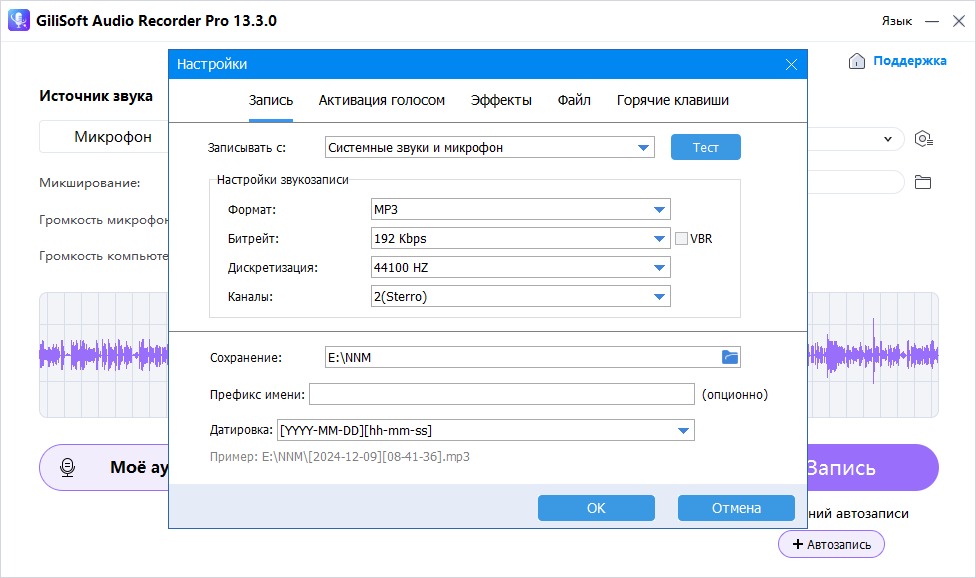
Task: Switch to the Горячие клавиши tab
Action: click(673, 101)
